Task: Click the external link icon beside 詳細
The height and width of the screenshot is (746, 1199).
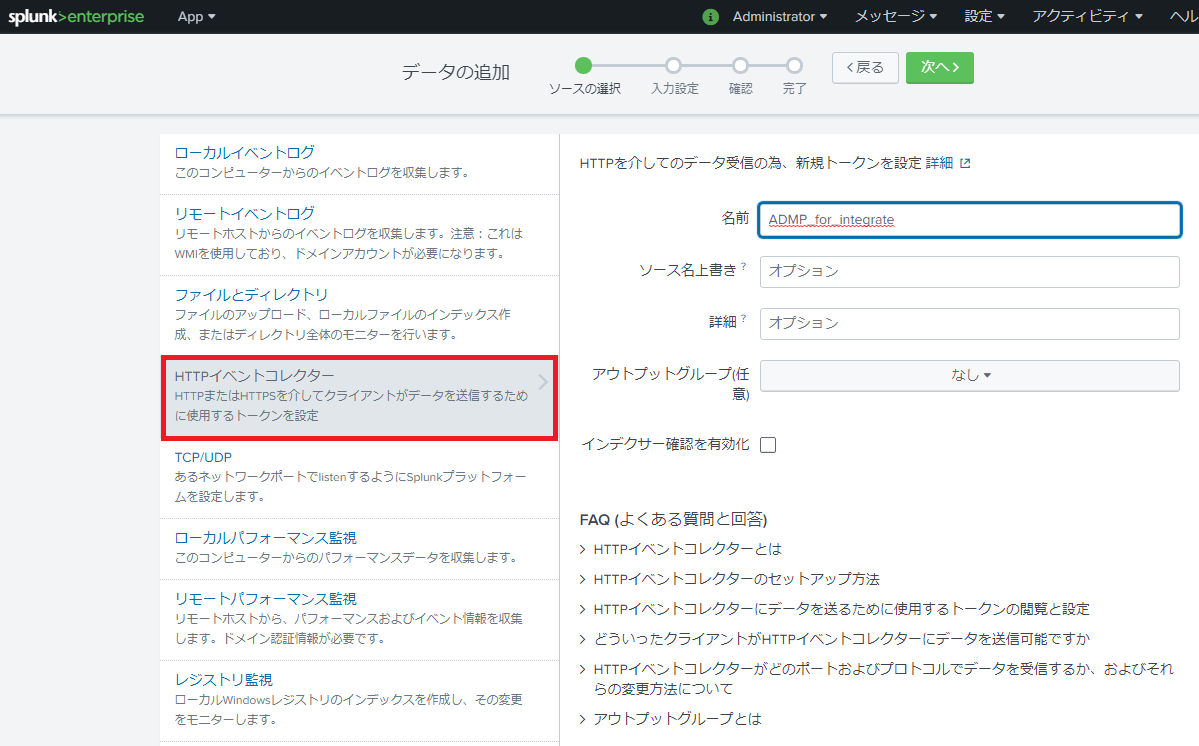Action: coord(965,163)
